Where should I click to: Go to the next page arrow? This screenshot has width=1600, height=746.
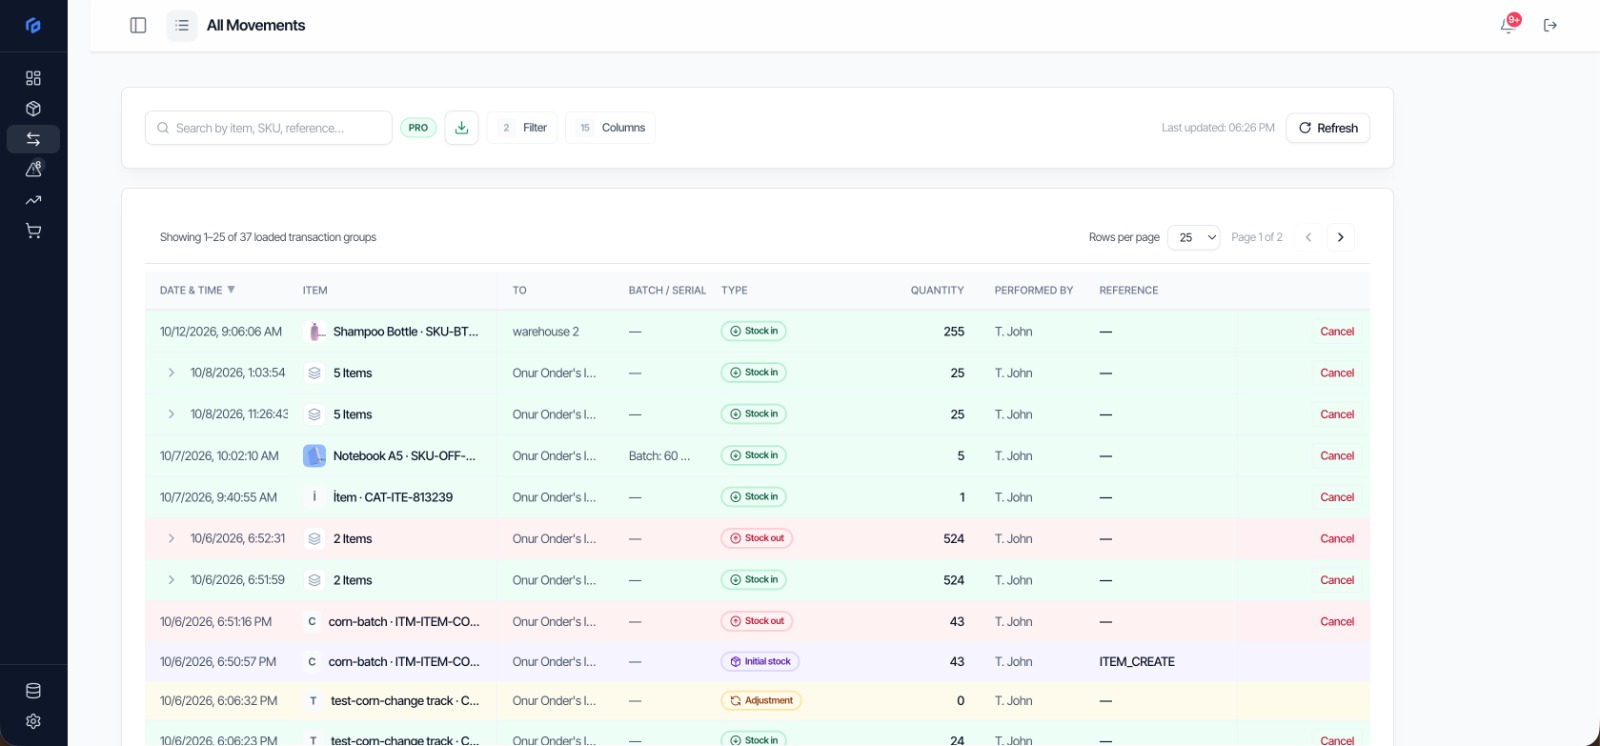(1340, 237)
